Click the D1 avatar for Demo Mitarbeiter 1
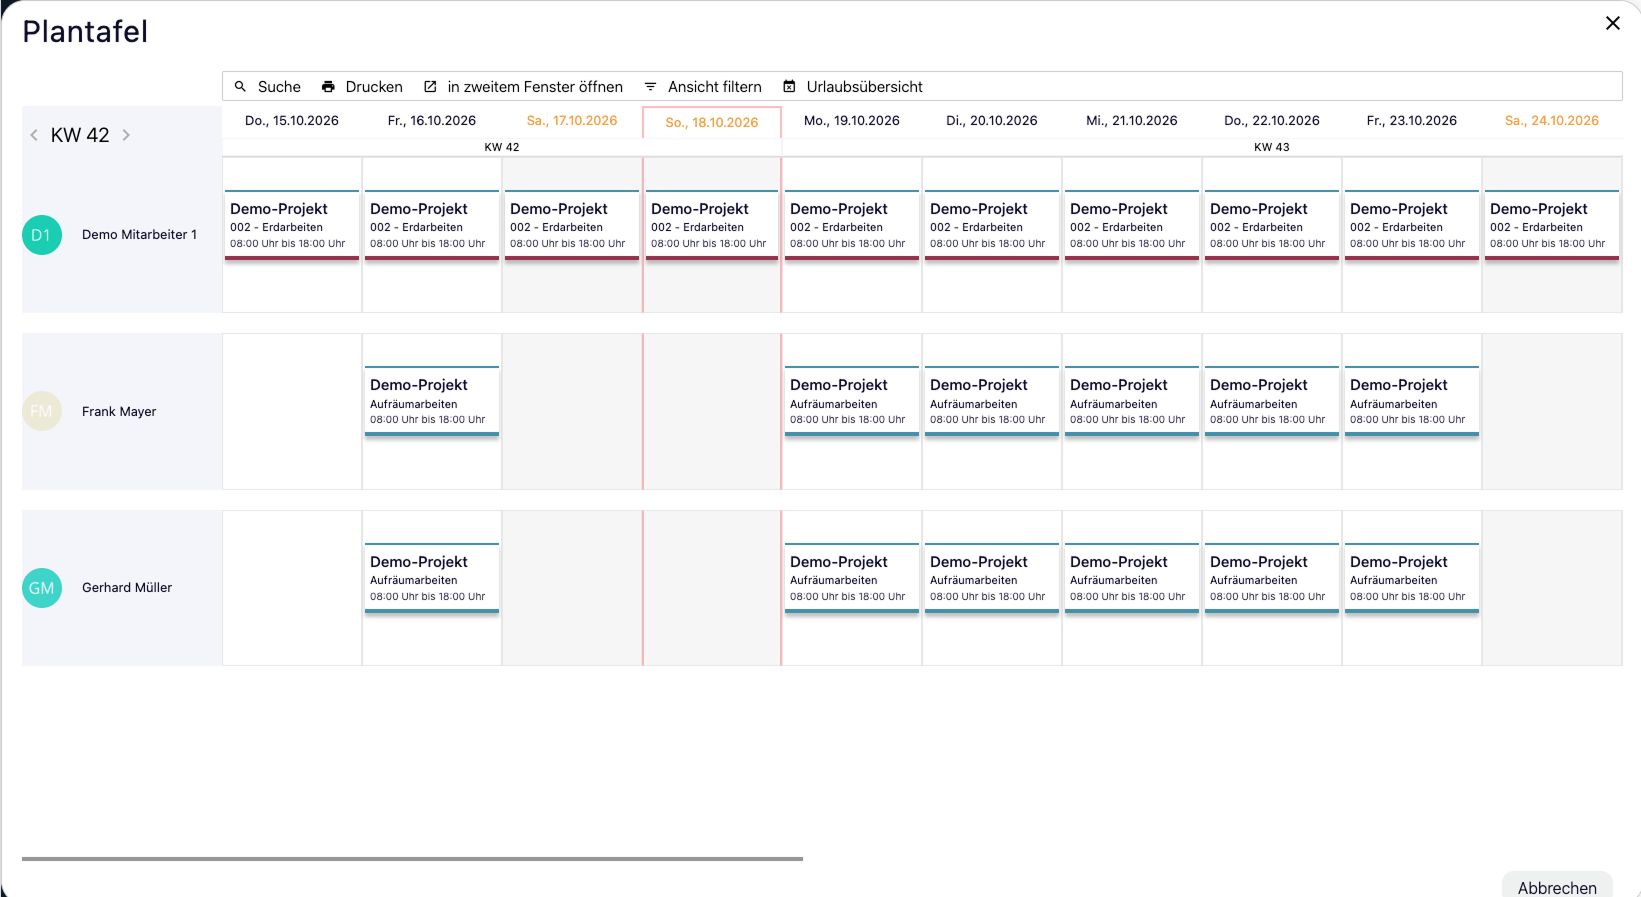 pos(42,235)
